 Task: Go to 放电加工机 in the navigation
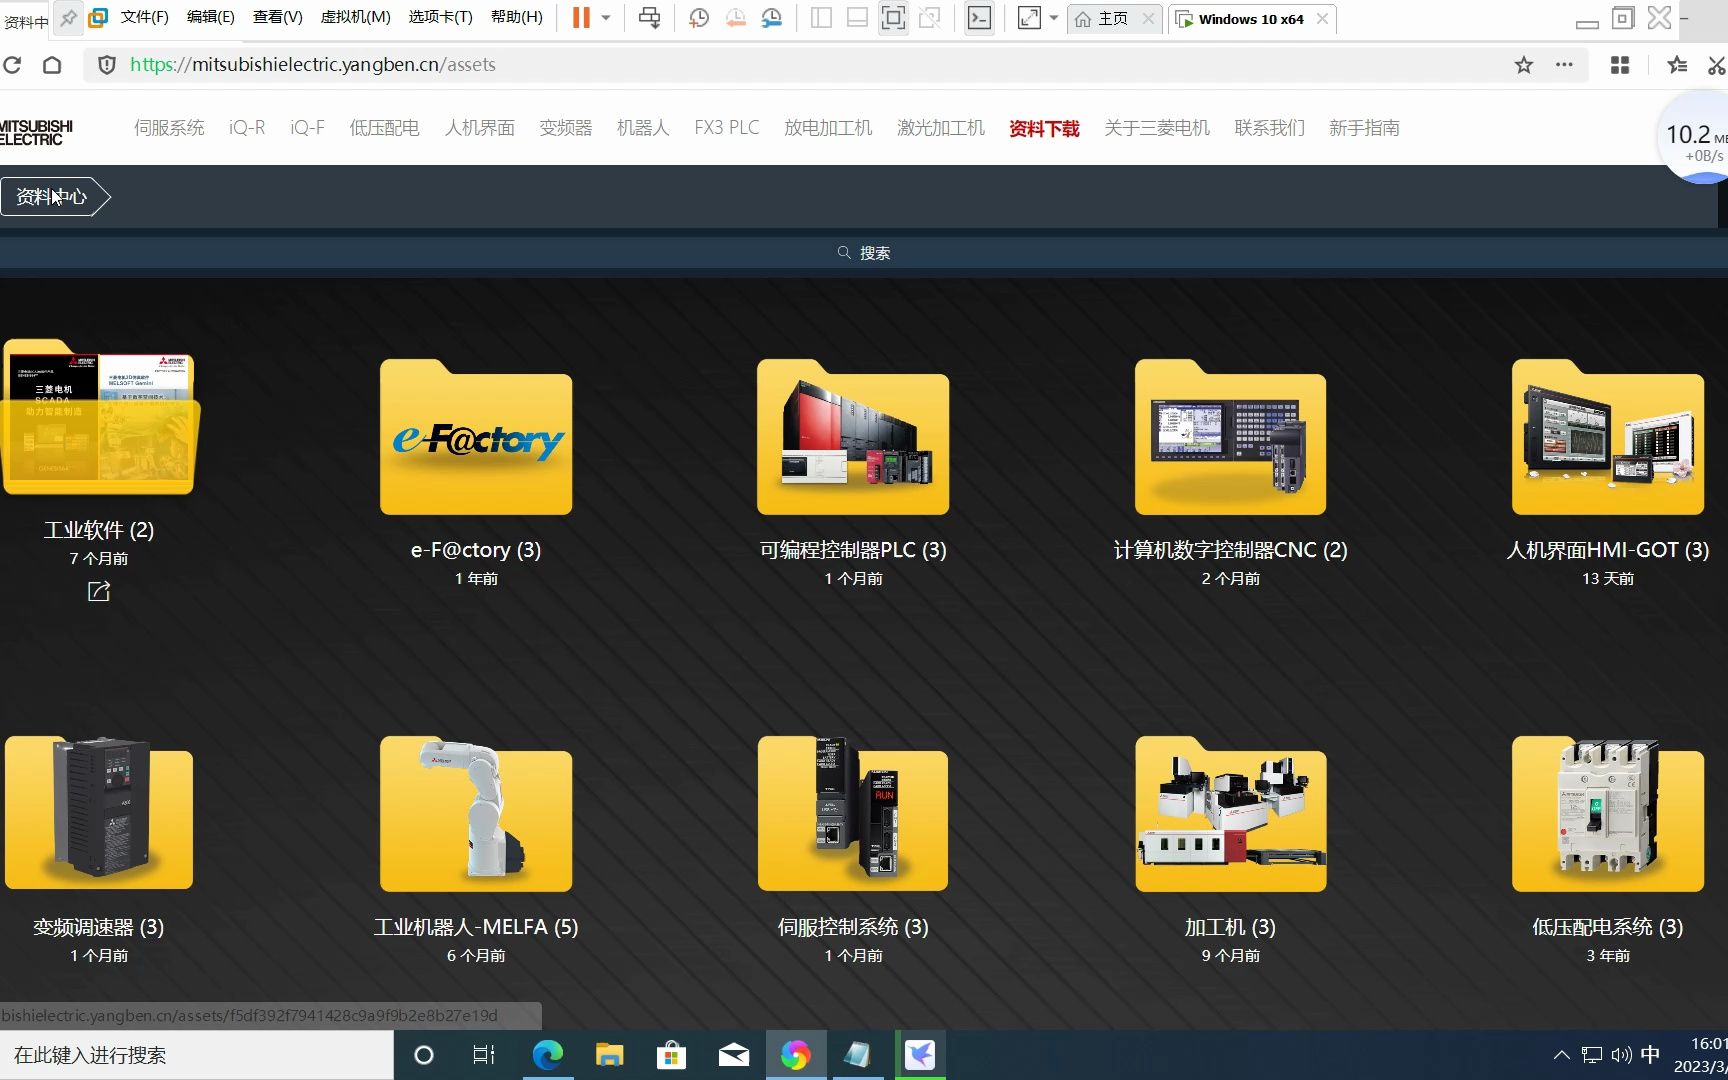(828, 128)
